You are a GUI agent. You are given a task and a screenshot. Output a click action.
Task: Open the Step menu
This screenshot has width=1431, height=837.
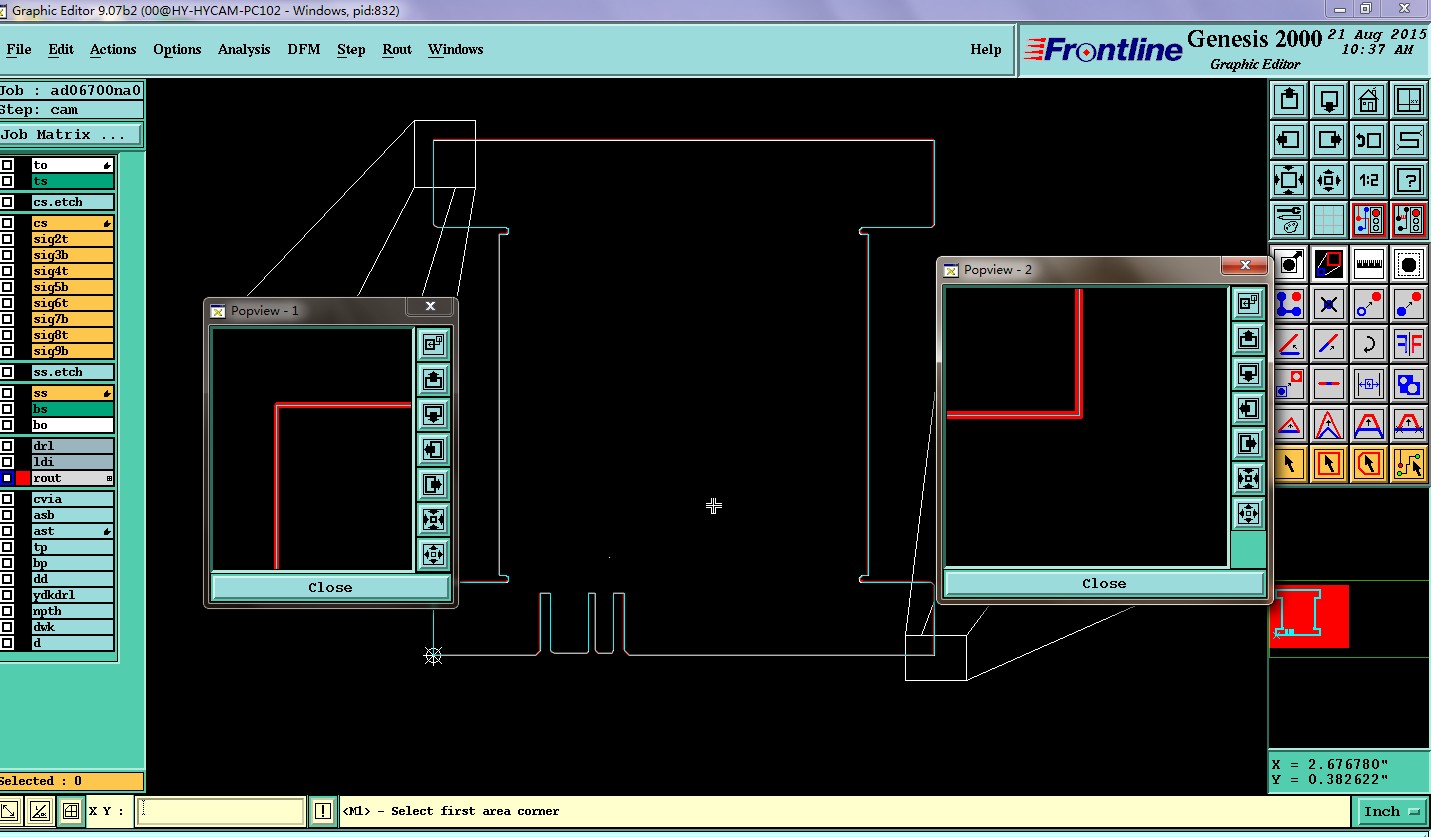tap(351, 49)
